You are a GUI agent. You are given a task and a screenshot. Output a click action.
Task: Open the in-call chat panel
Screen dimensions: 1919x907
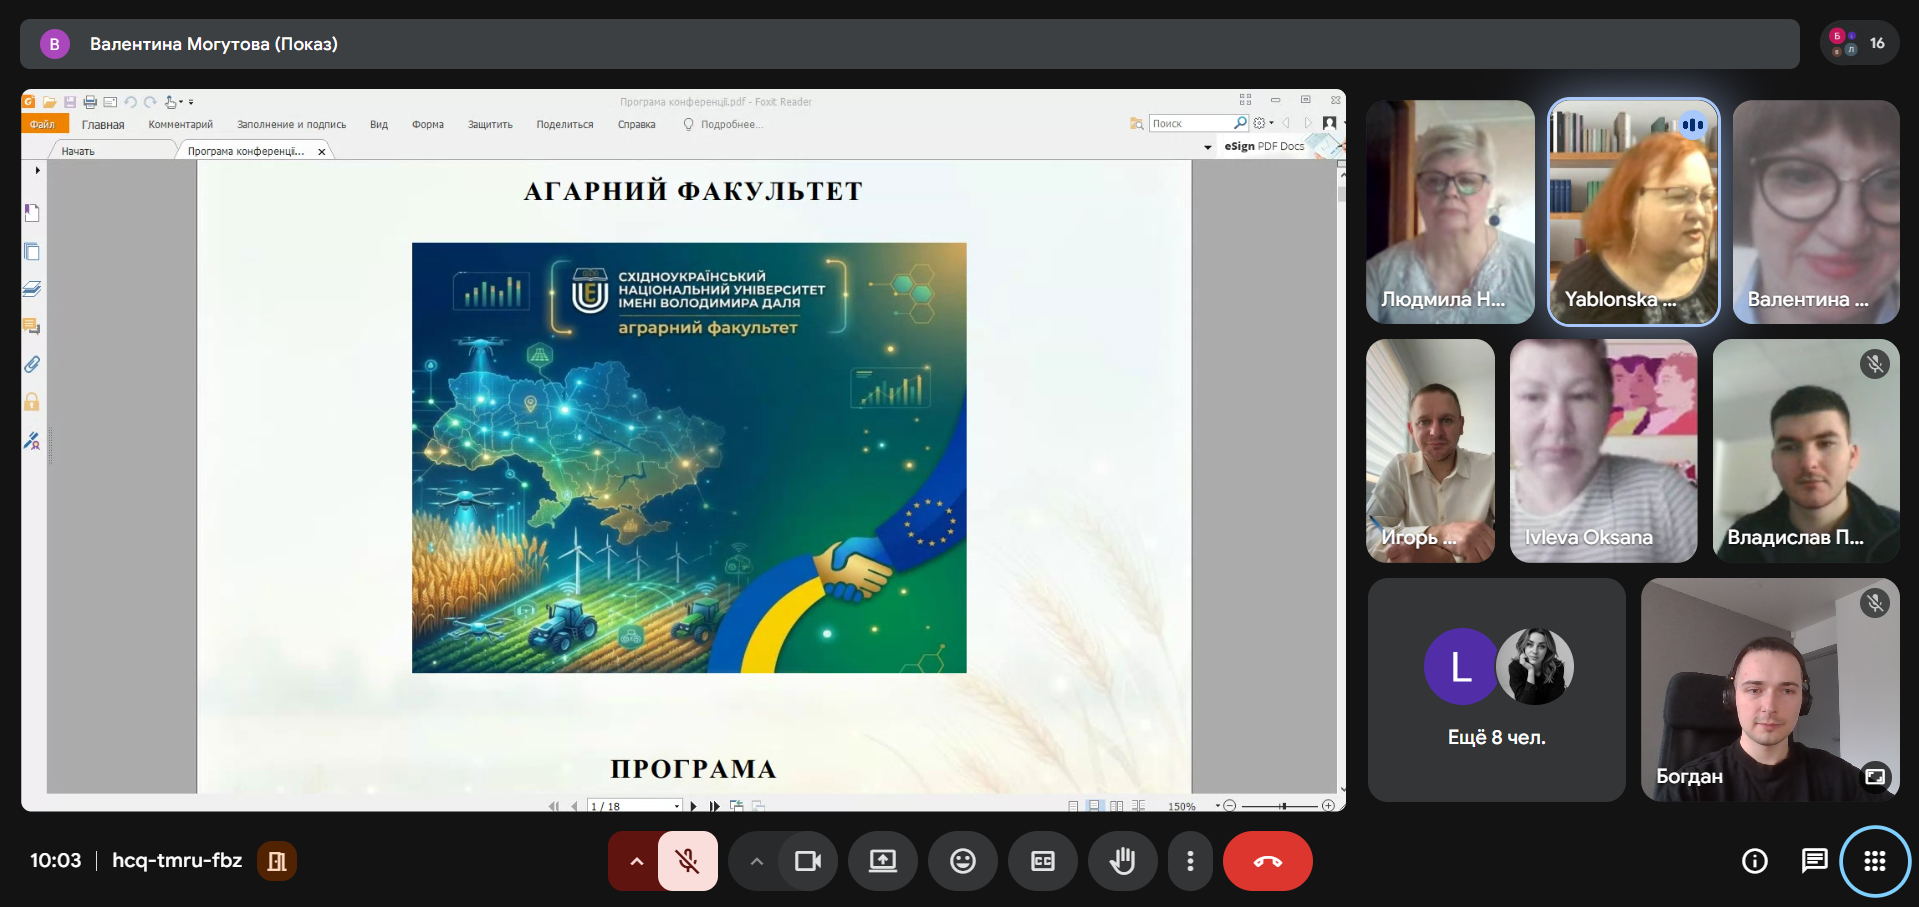(1814, 861)
